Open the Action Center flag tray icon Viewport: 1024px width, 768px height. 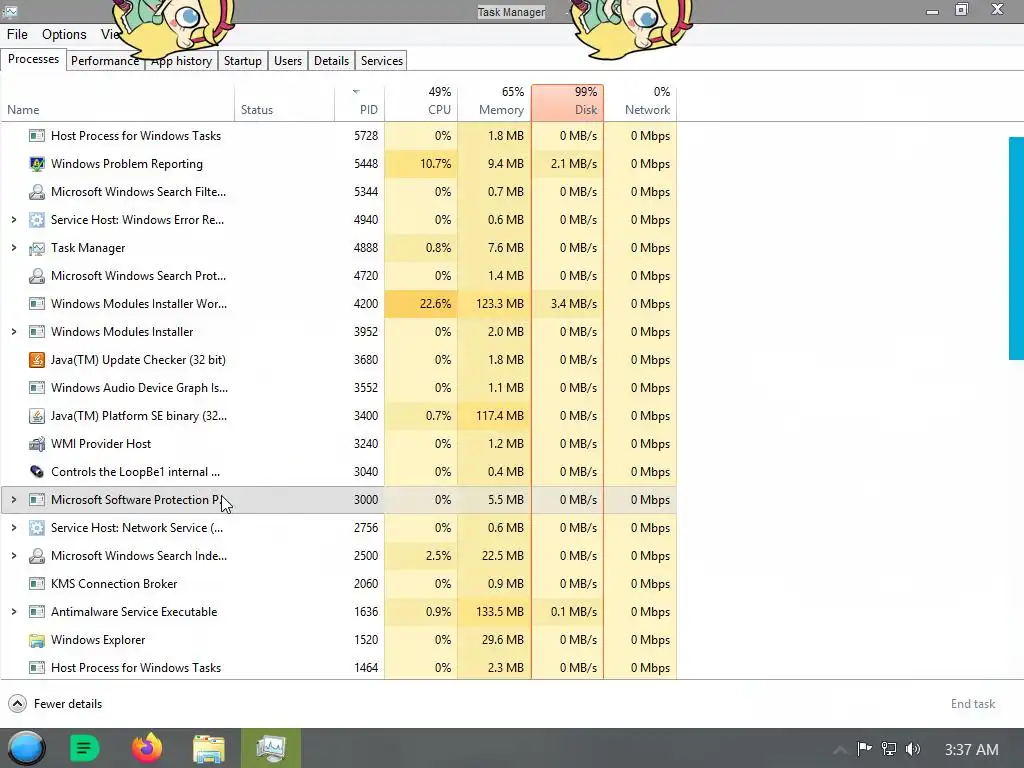[864, 749]
